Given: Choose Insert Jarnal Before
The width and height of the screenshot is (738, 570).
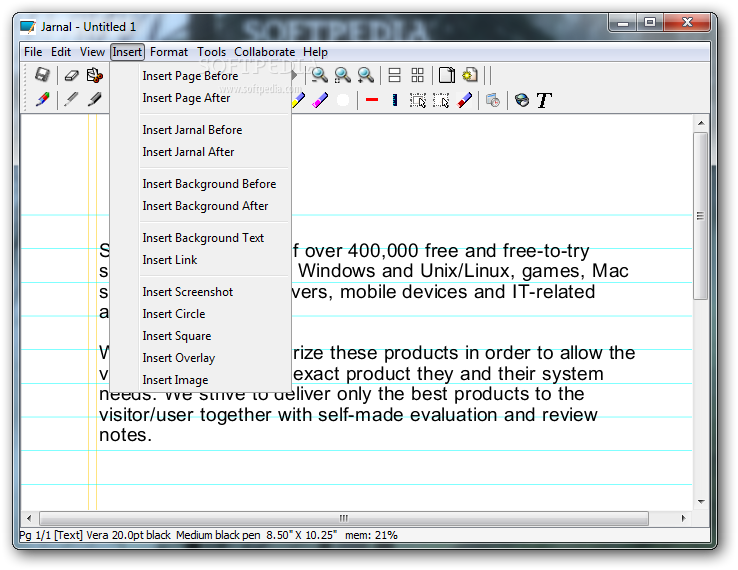Looking at the screenshot, I should click(201, 130).
